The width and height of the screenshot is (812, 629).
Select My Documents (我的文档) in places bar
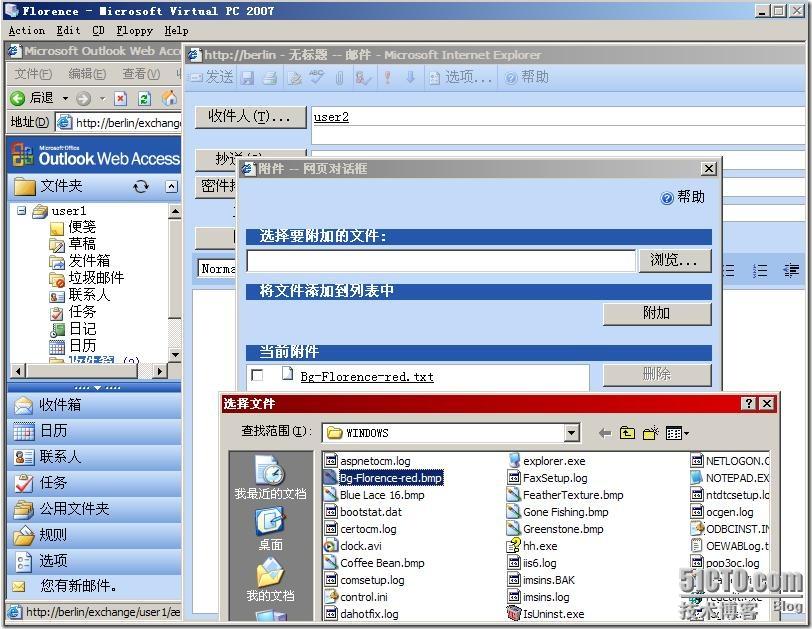tap(270, 580)
